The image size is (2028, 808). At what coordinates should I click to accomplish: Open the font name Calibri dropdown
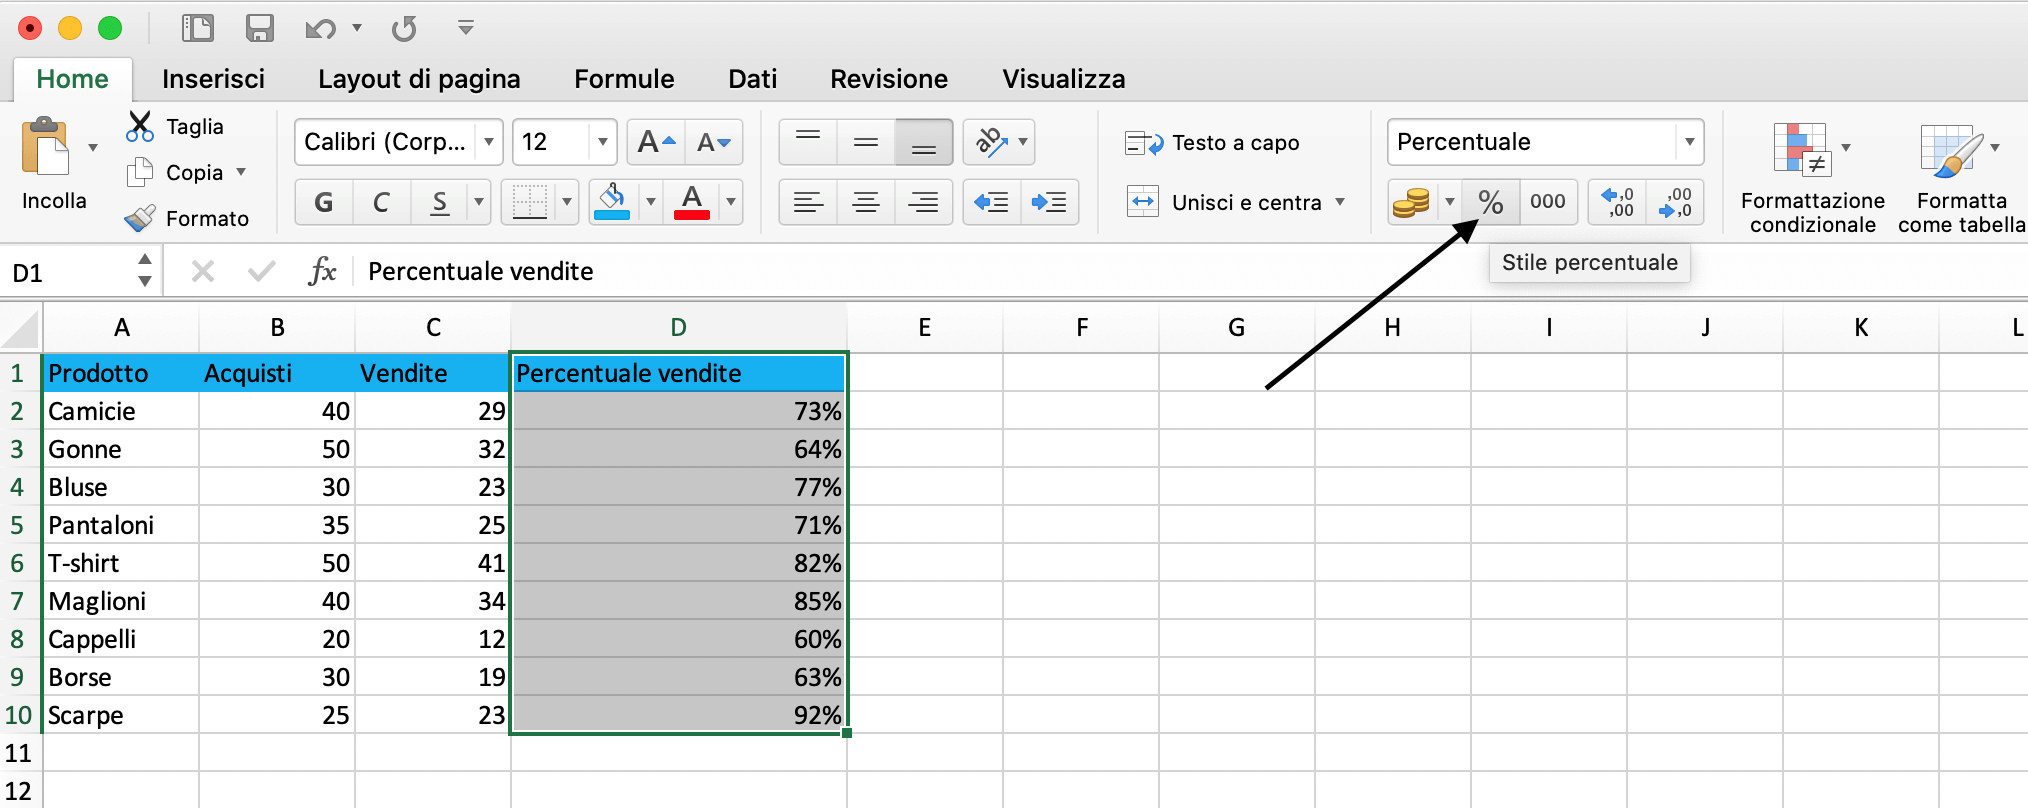pos(489,142)
